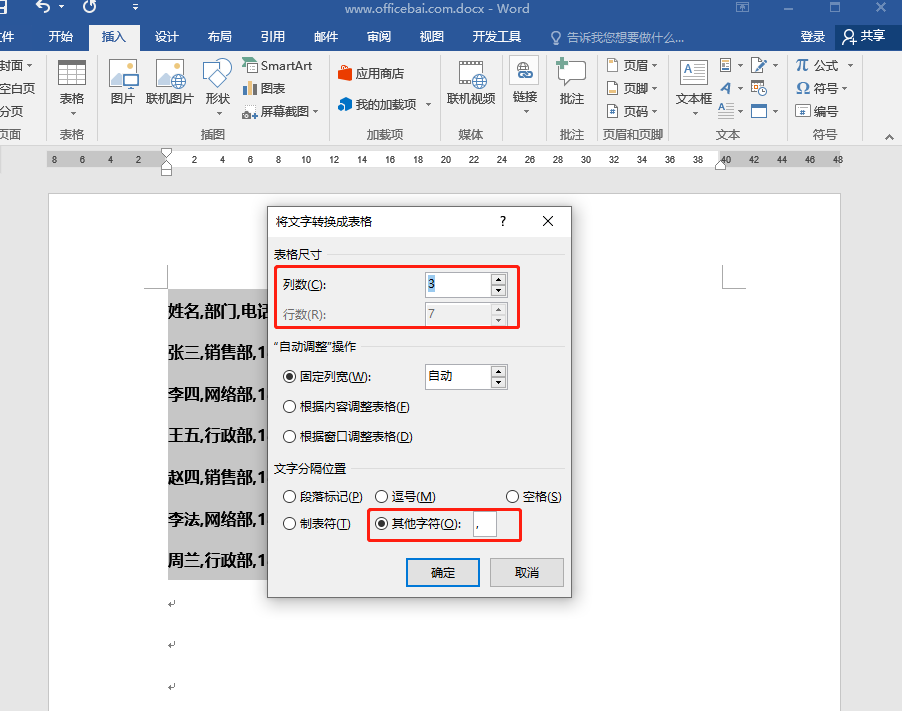Choose 段落标记 as separator

click(x=323, y=496)
